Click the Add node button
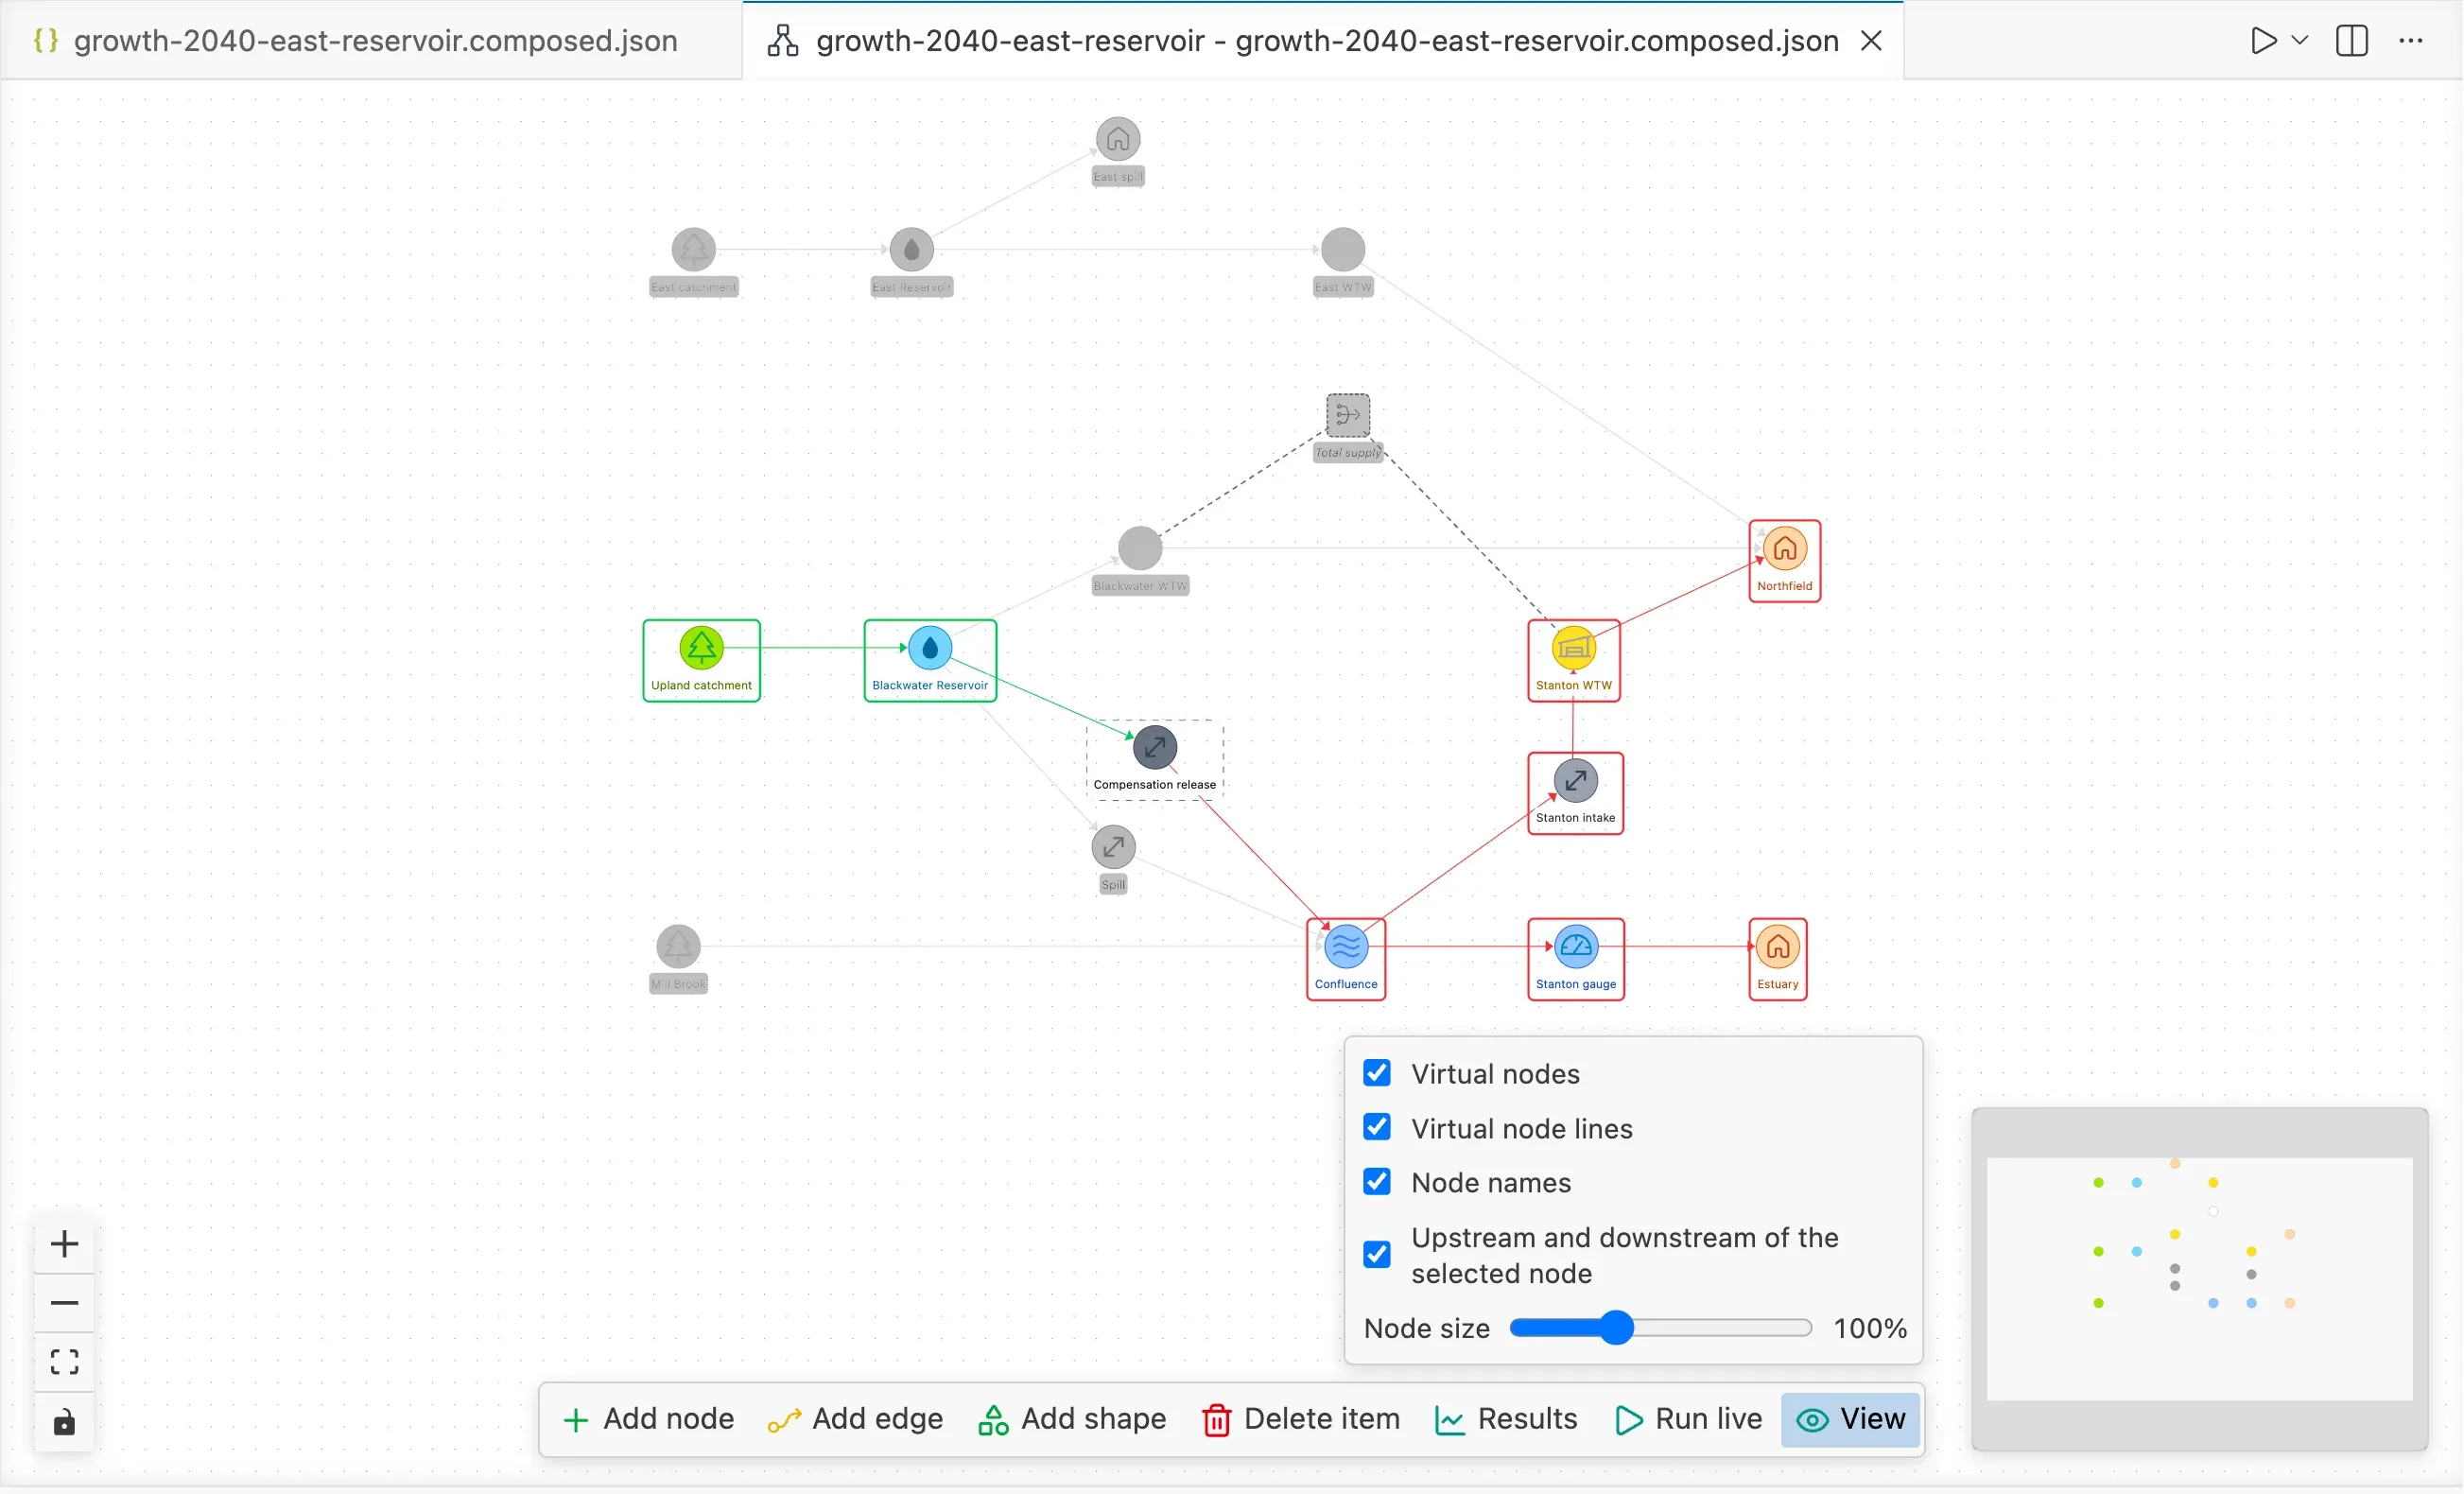 point(648,1419)
